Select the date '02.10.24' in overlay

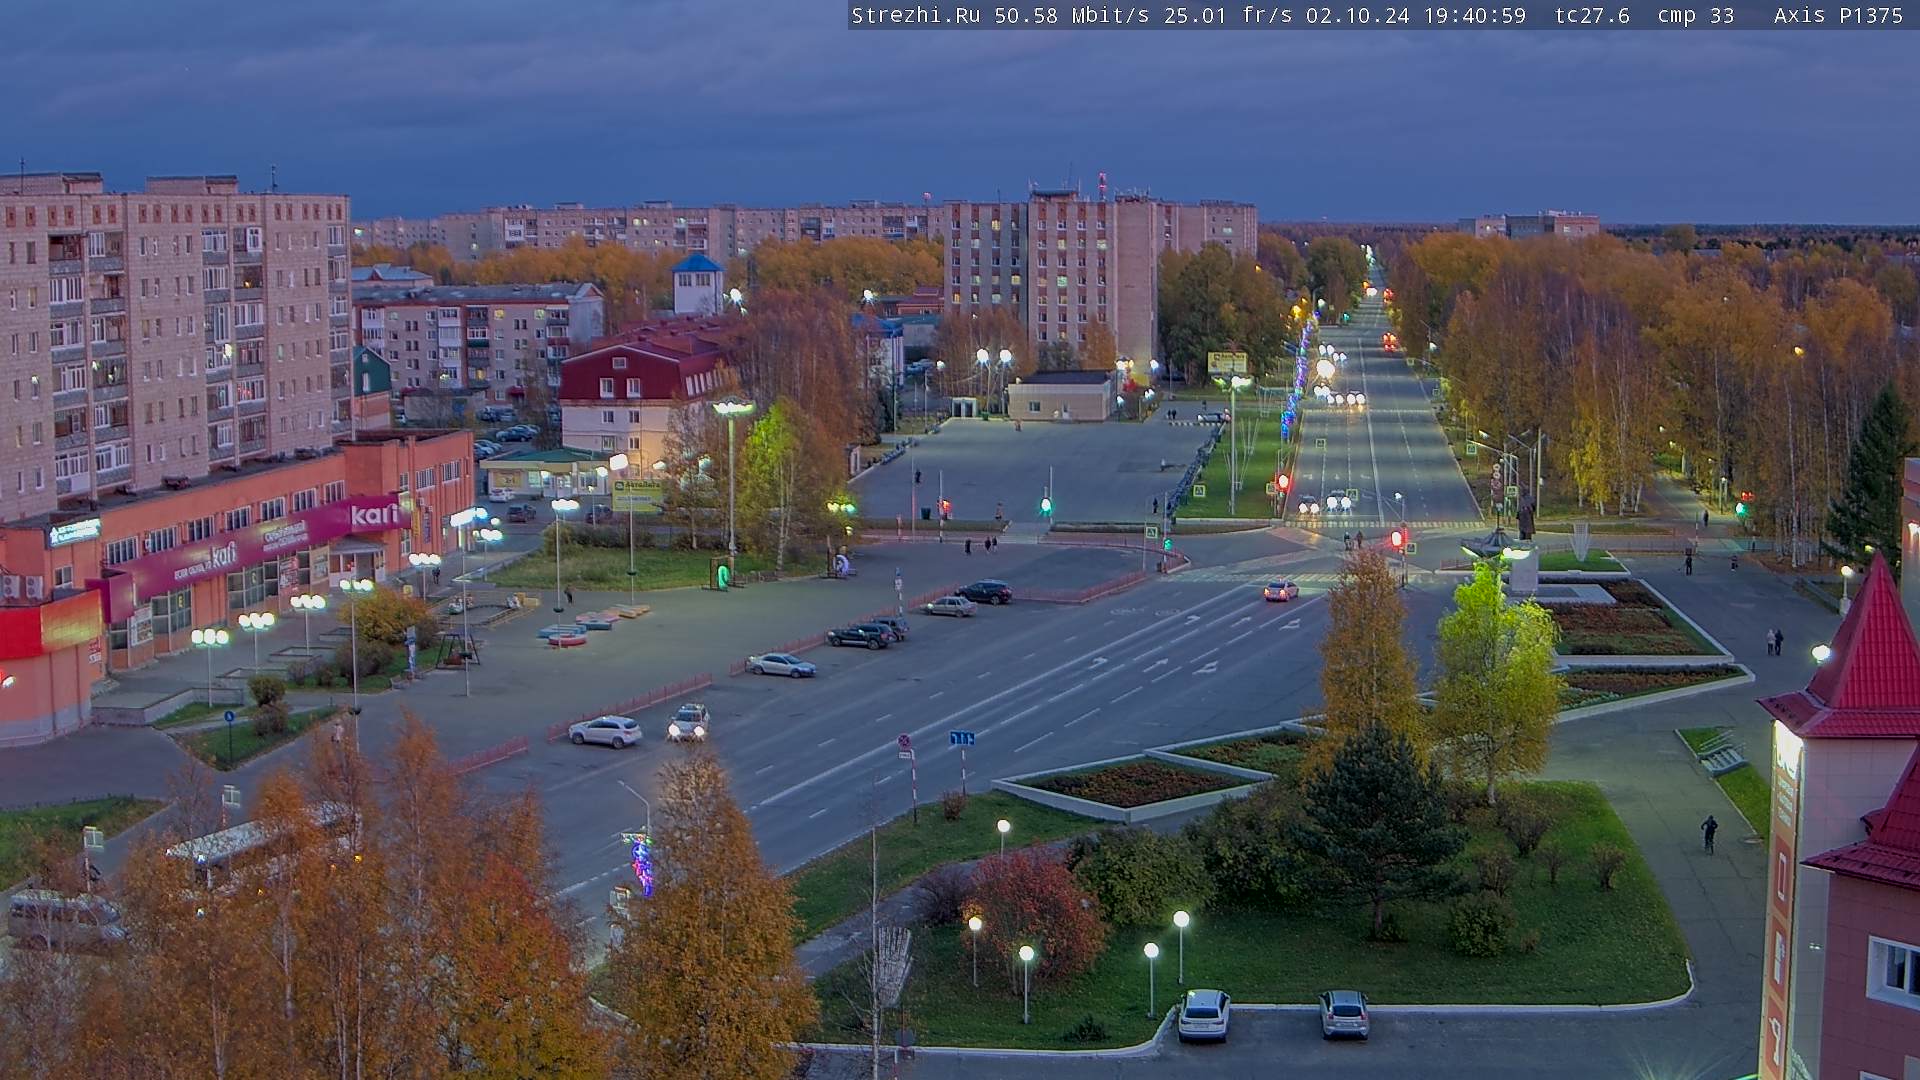click(x=1357, y=15)
